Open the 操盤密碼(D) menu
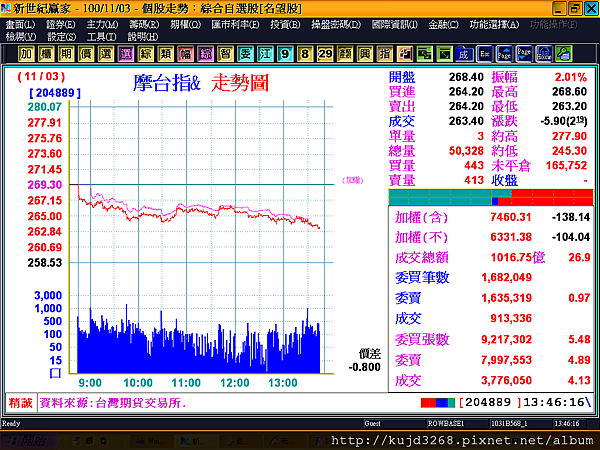This screenshot has width=600, height=450. pyautogui.click(x=336, y=25)
